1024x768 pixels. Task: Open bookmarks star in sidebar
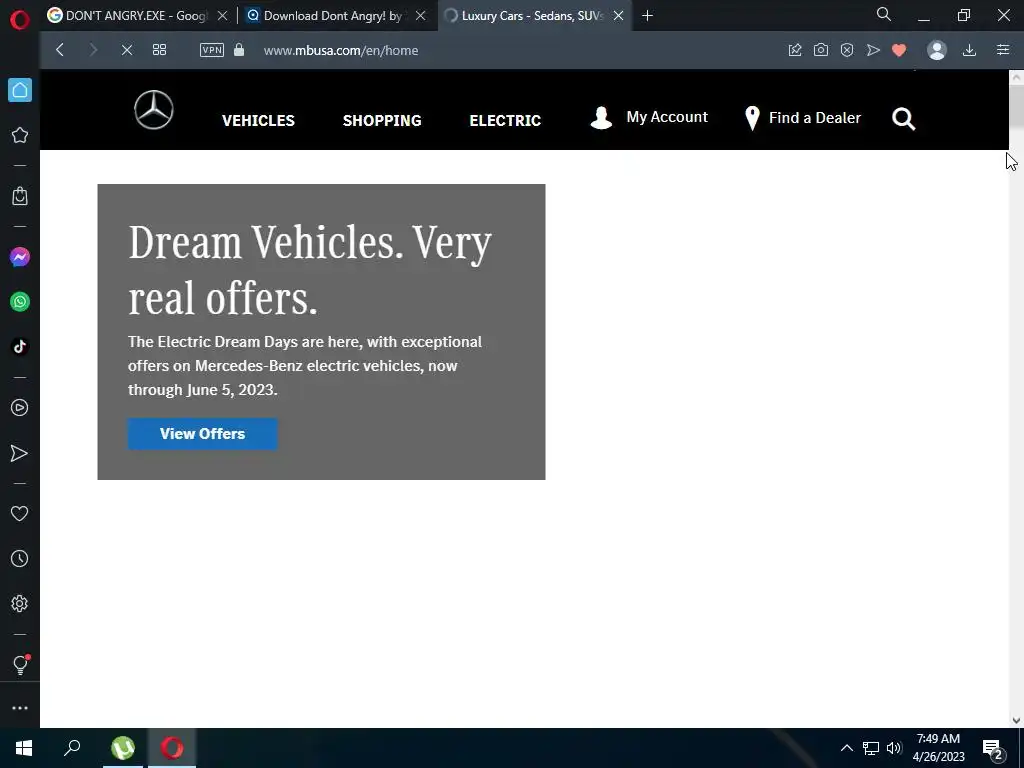pos(20,135)
